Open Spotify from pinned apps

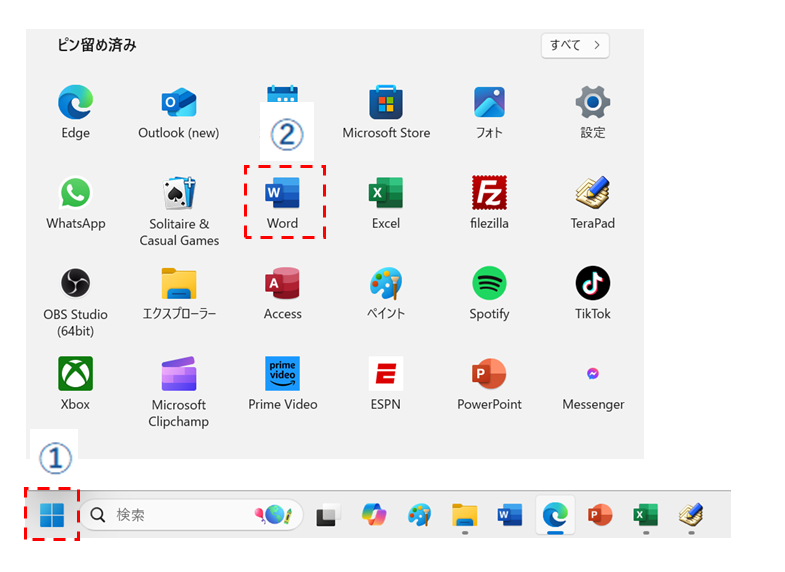(x=489, y=284)
